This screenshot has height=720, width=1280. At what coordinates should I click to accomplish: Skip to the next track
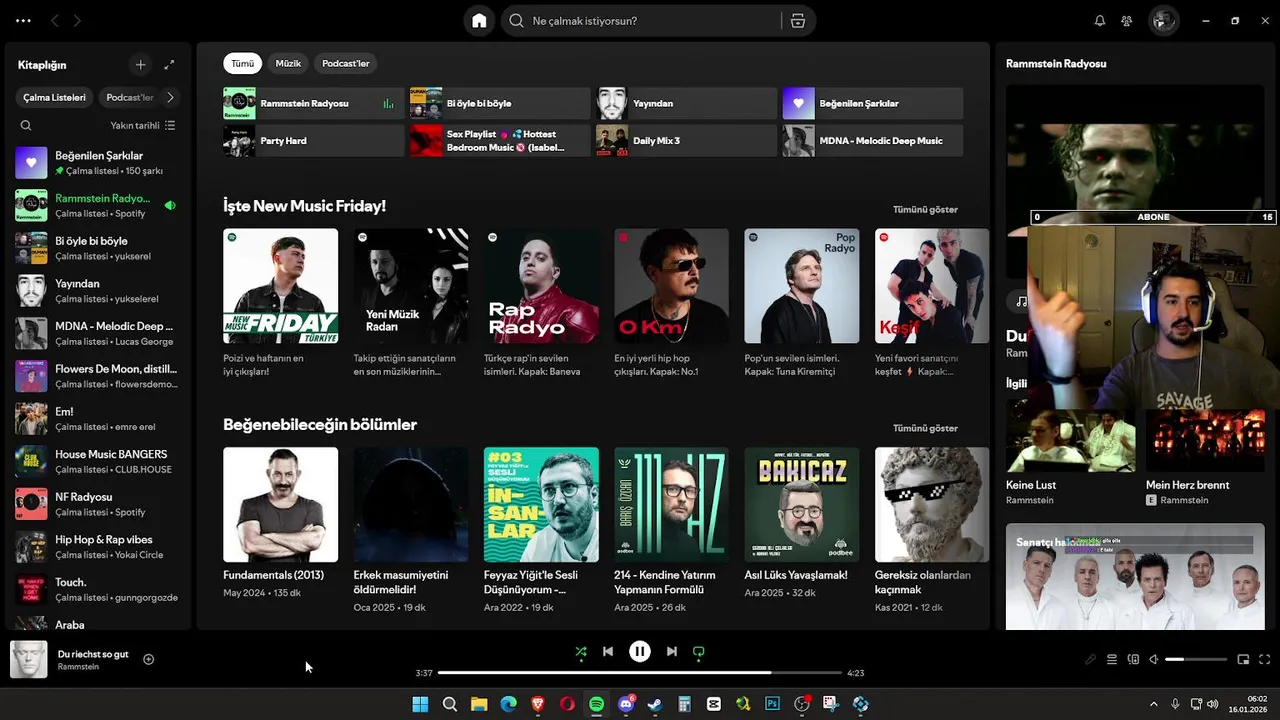(672, 651)
